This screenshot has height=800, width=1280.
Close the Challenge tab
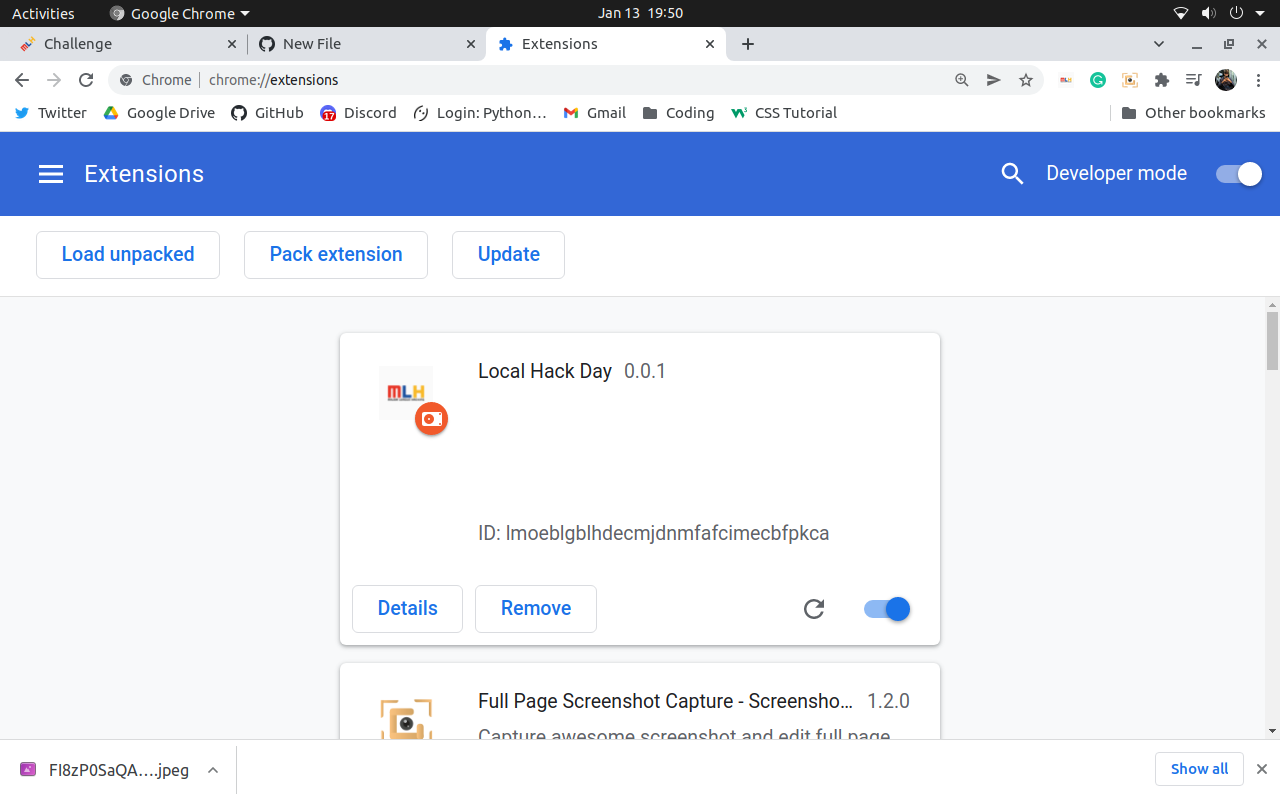click(232, 44)
